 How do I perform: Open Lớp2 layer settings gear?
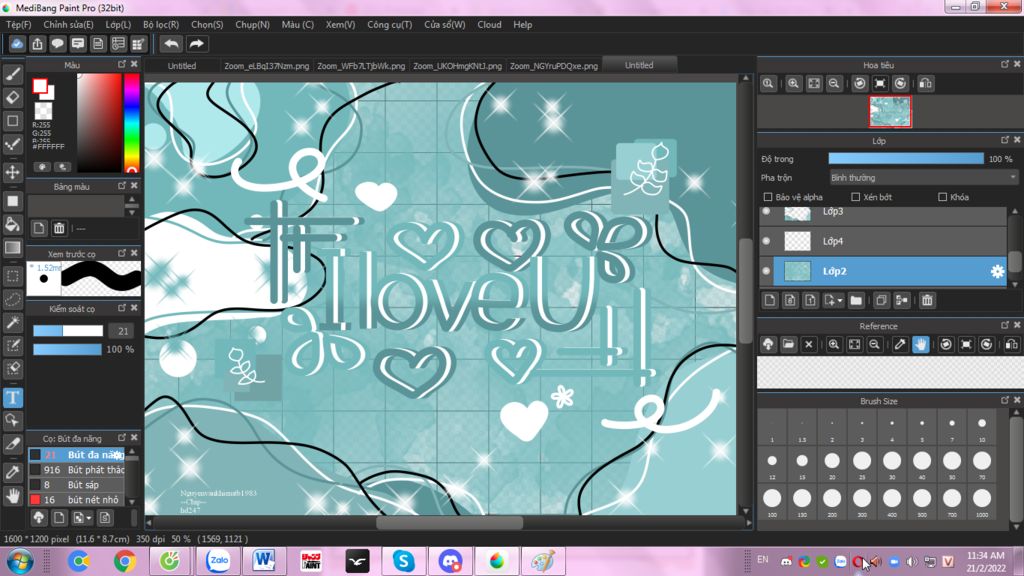(x=997, y=271)
